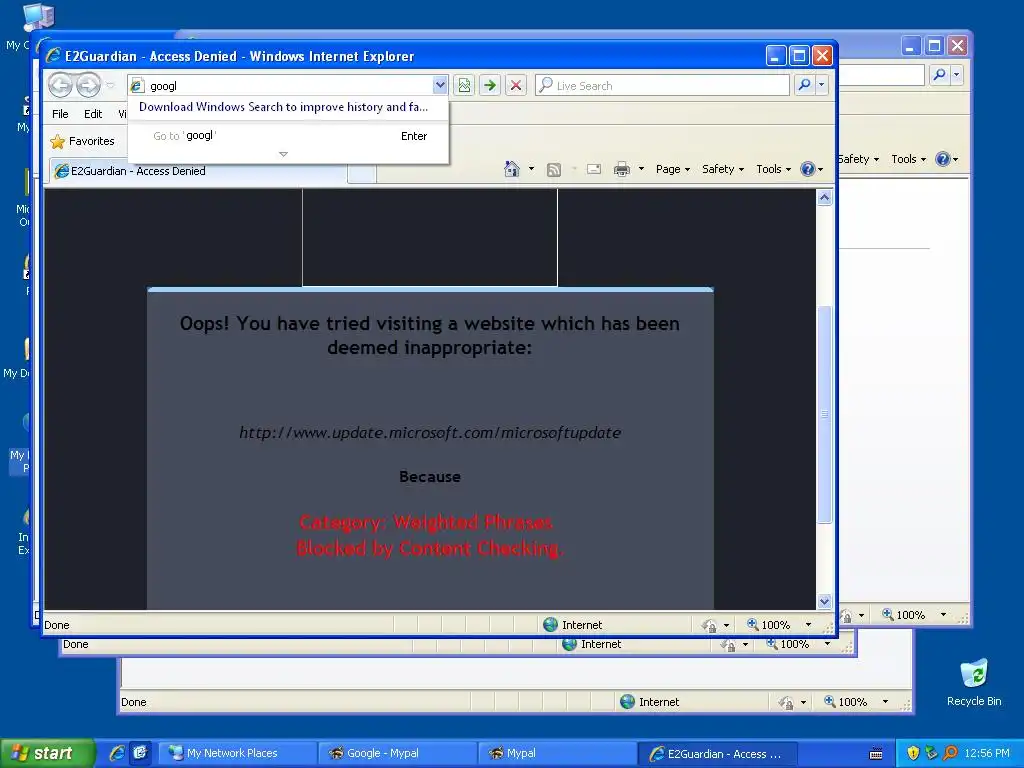Open Tools menu in the back window
1024x768 pixels.
click(908, 159)
